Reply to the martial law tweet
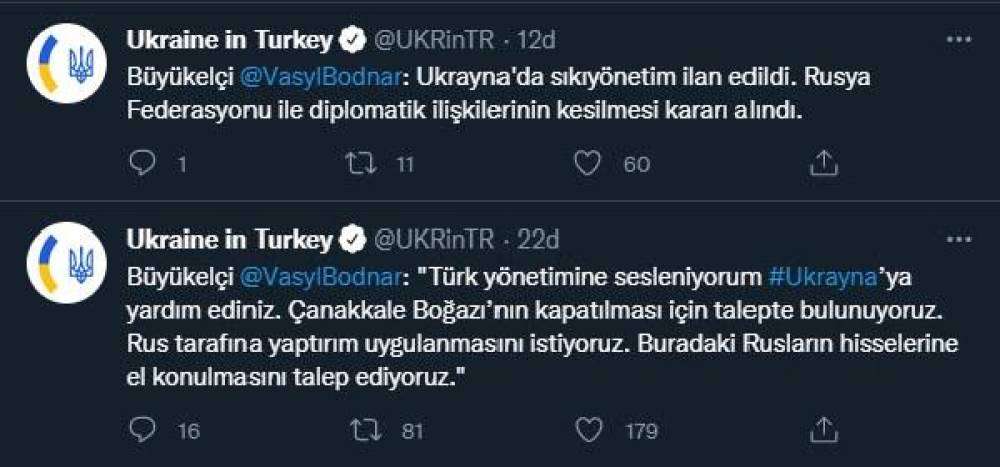Image resolution: width=1000 pixels, height=467 pixels. [143, 163]
